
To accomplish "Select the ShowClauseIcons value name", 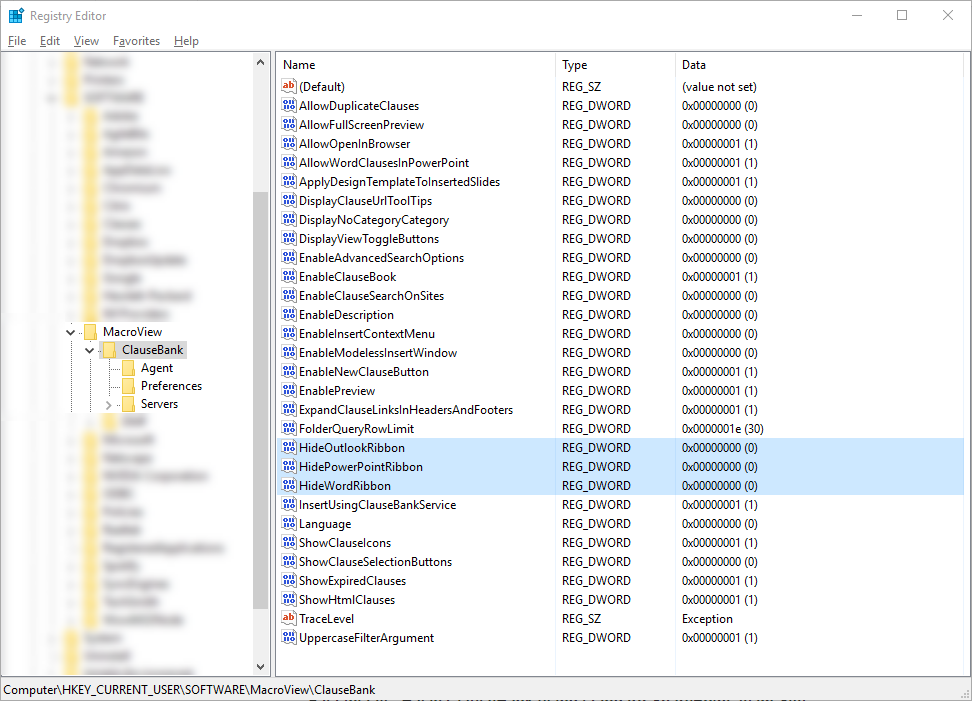I will pos(345,543).
